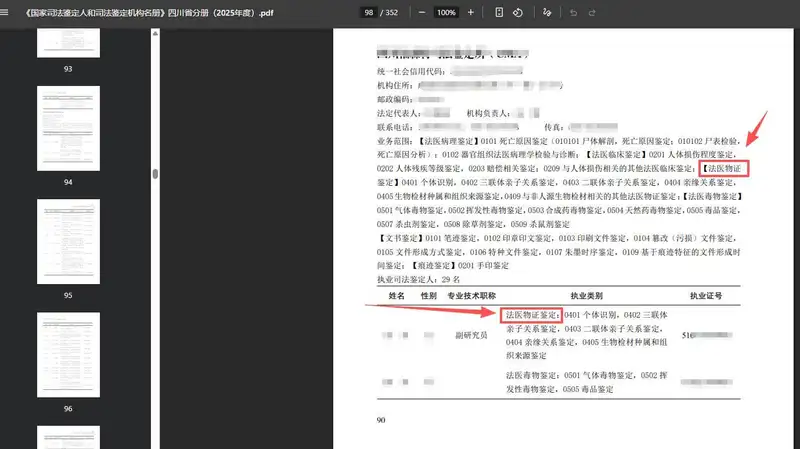Image resolution: width=800 pixels, height=449 pixels.
Task: Select the draw annotation tool
Action: [547, 12]
